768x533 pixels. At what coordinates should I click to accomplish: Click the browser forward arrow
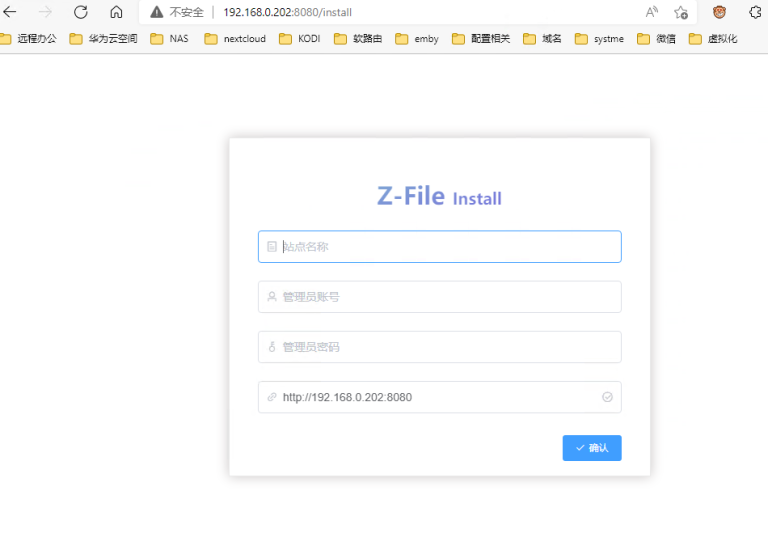(x=45, y=12)
